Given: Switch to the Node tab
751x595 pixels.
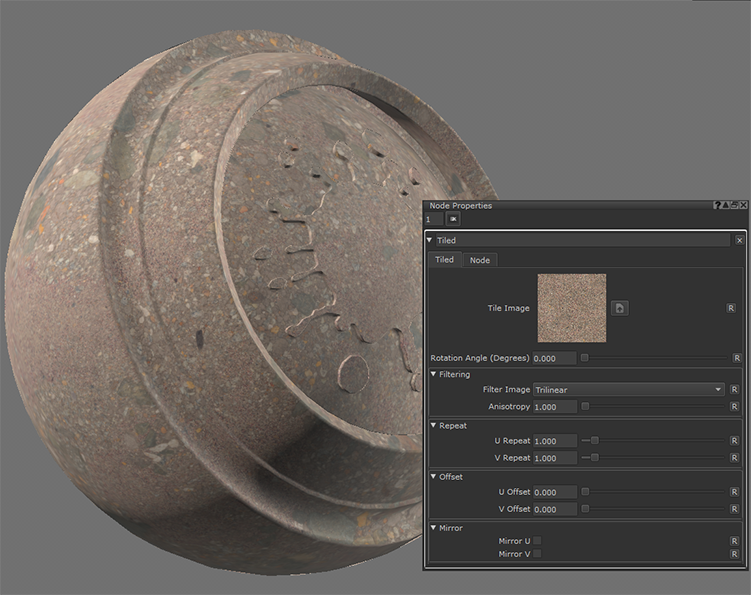Looking at the screenshot, I should 480,260.
